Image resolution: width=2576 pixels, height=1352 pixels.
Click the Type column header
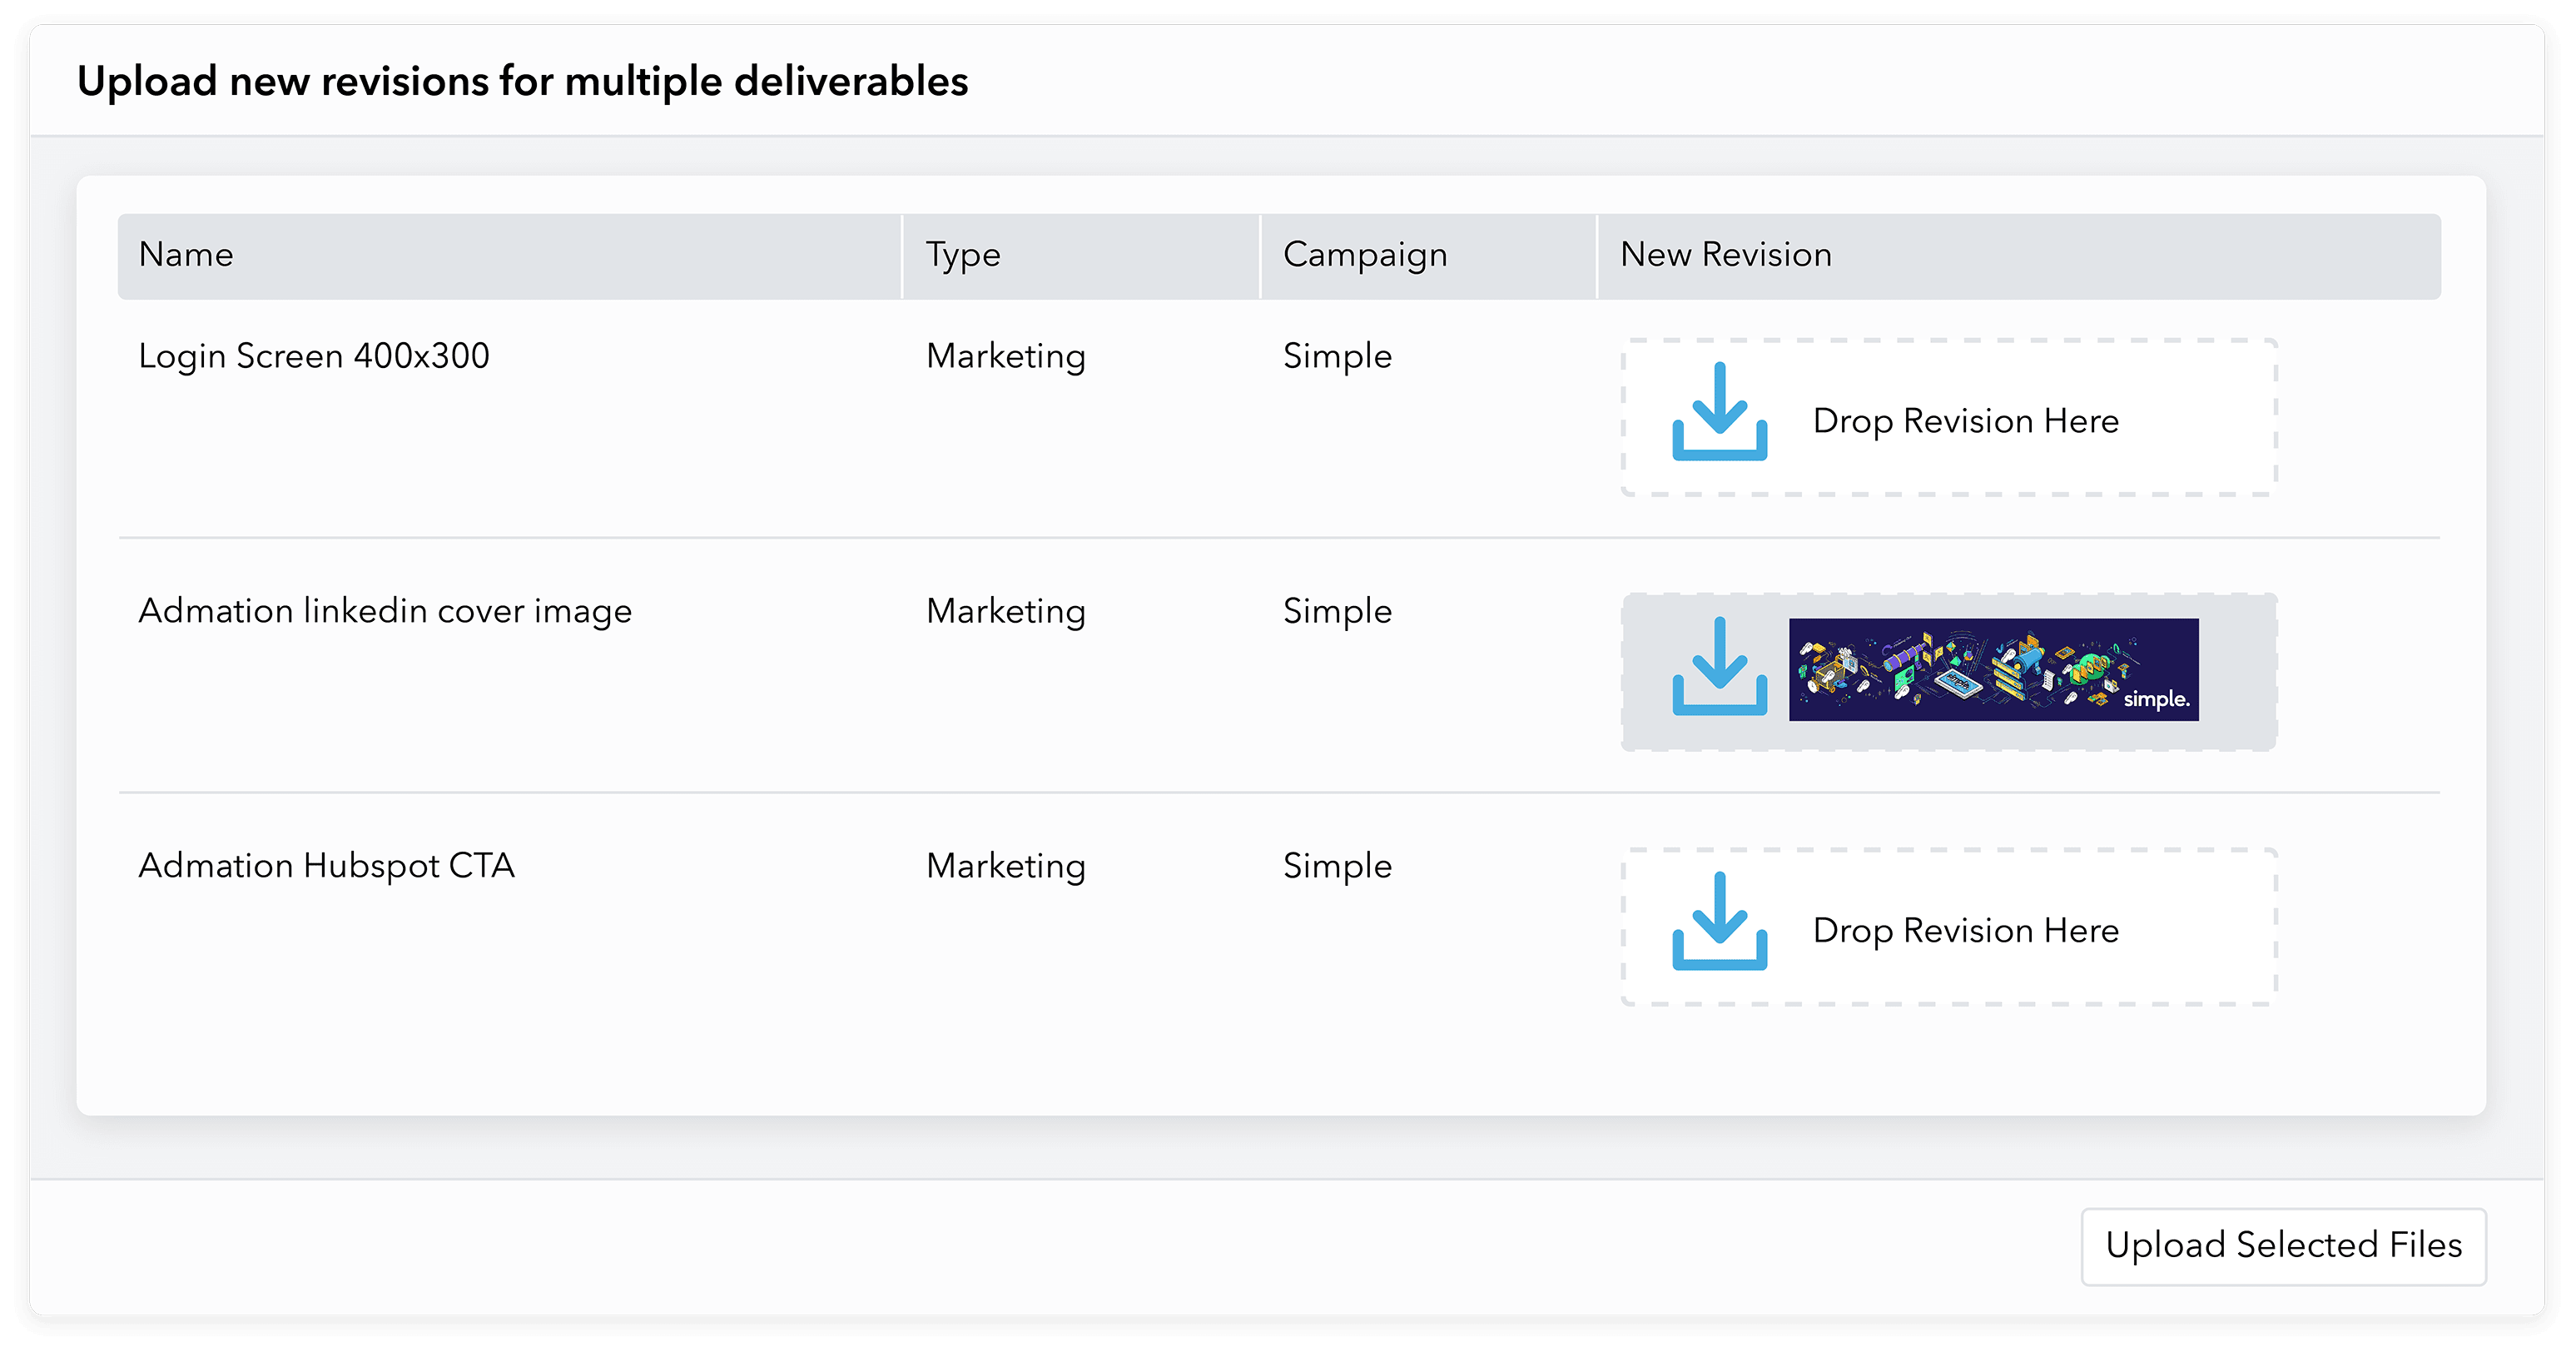(962, 255)
